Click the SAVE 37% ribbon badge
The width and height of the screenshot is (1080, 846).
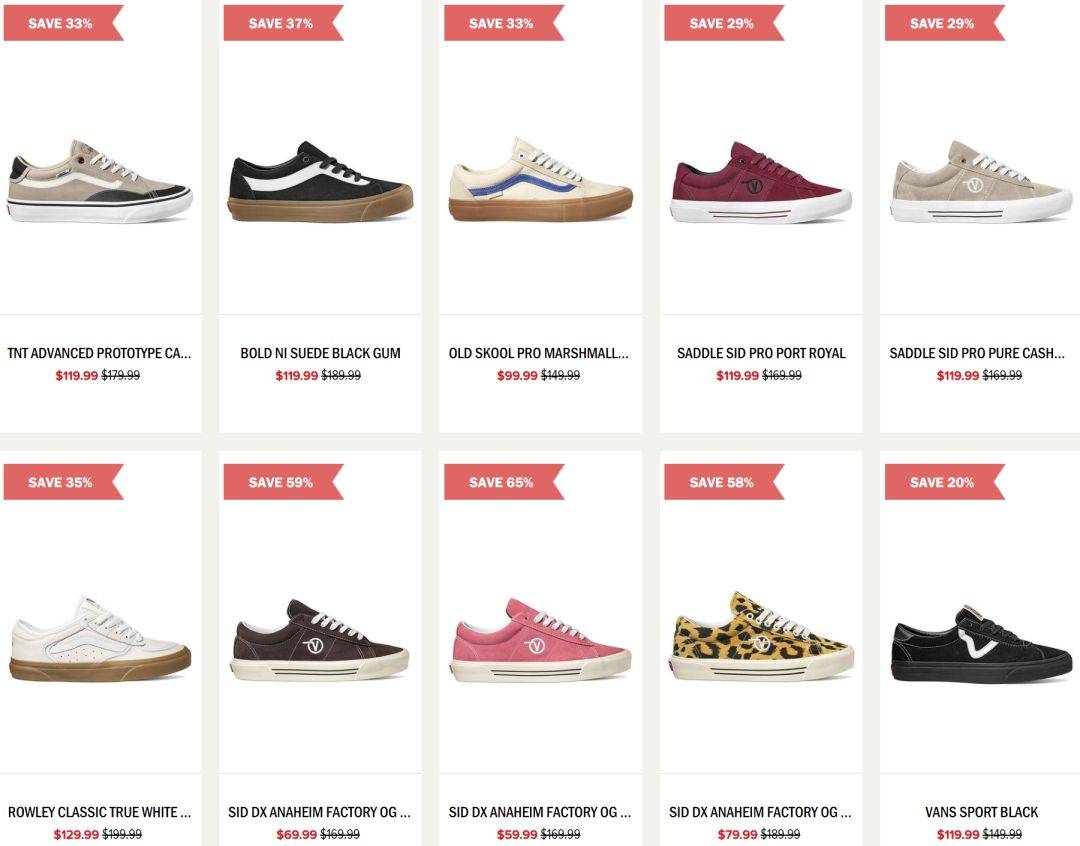[283, 23]
